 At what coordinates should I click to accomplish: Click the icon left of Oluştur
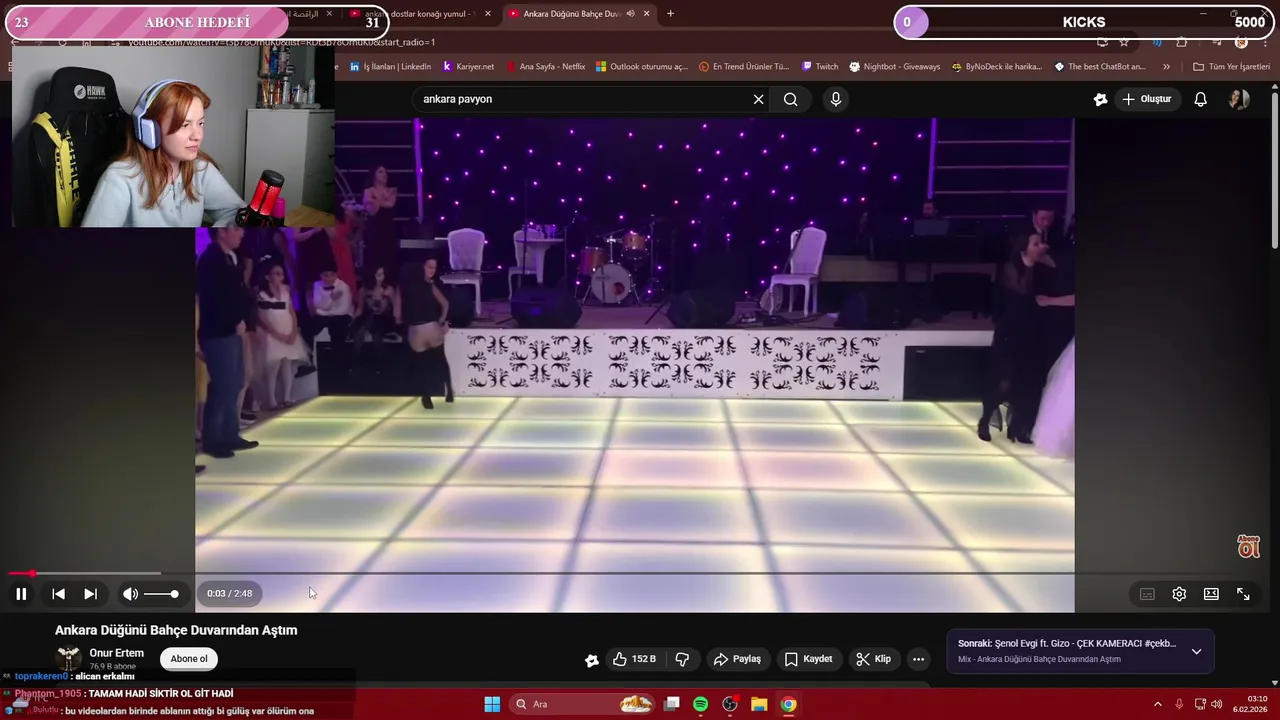1100,99
